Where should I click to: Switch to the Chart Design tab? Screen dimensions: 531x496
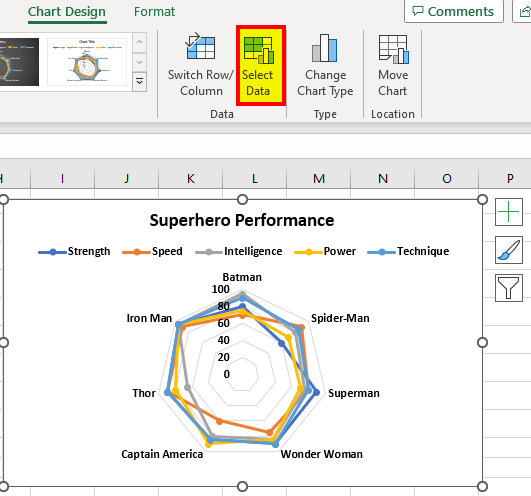(67, 12)
